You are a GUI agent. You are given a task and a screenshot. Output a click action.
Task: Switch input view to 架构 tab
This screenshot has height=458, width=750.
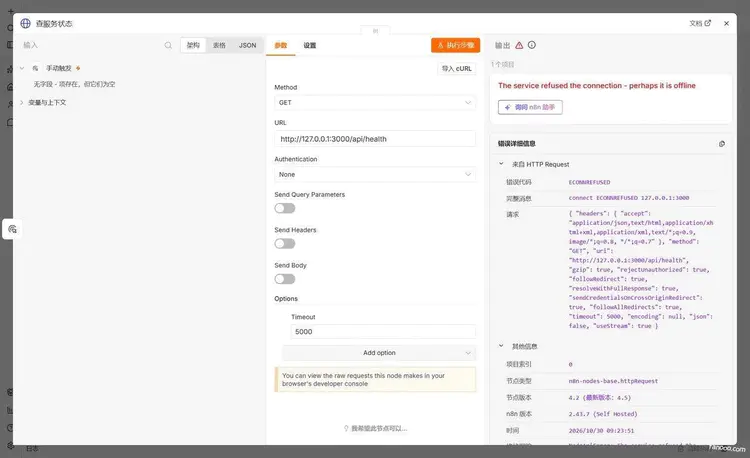193,45
